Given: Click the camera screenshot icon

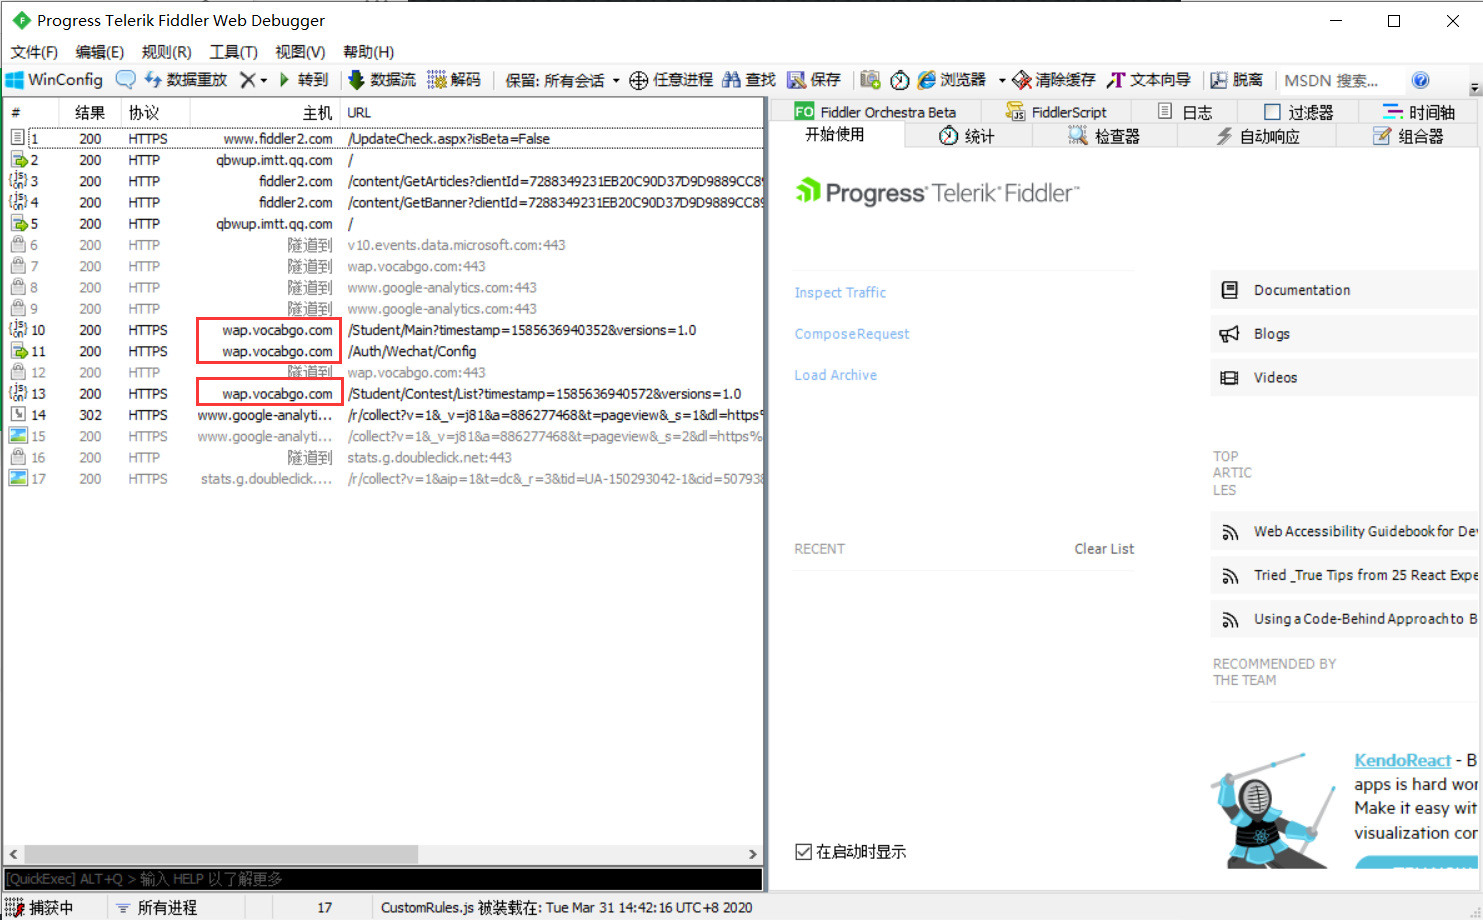Looking at the screenshot, I should click(870, 80).
